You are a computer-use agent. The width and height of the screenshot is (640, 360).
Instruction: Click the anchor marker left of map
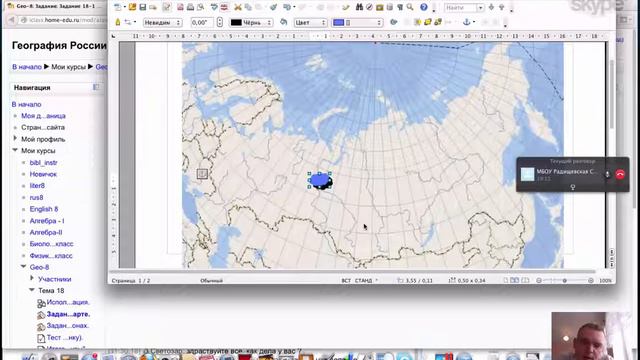point(202,174)
